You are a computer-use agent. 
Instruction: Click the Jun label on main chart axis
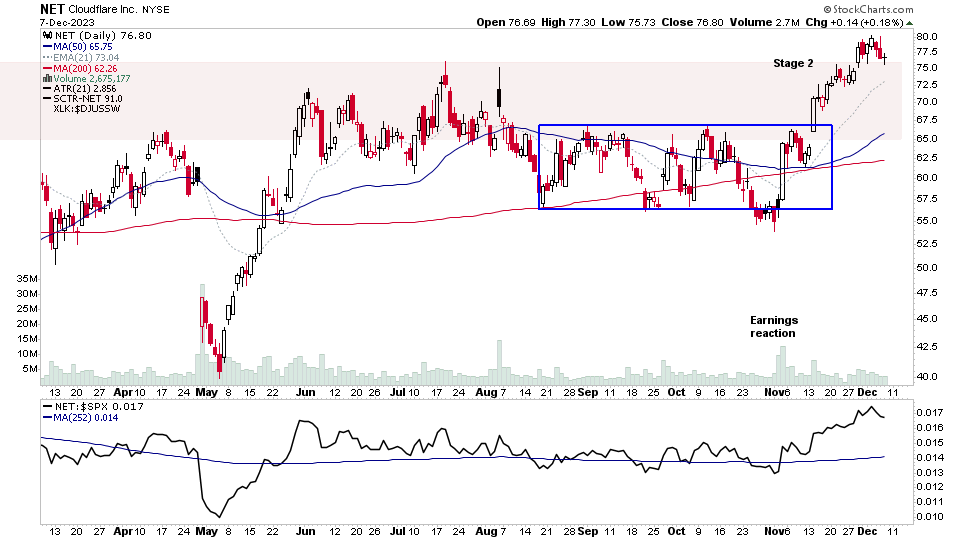pyautogui.click(x=305, y=392)
